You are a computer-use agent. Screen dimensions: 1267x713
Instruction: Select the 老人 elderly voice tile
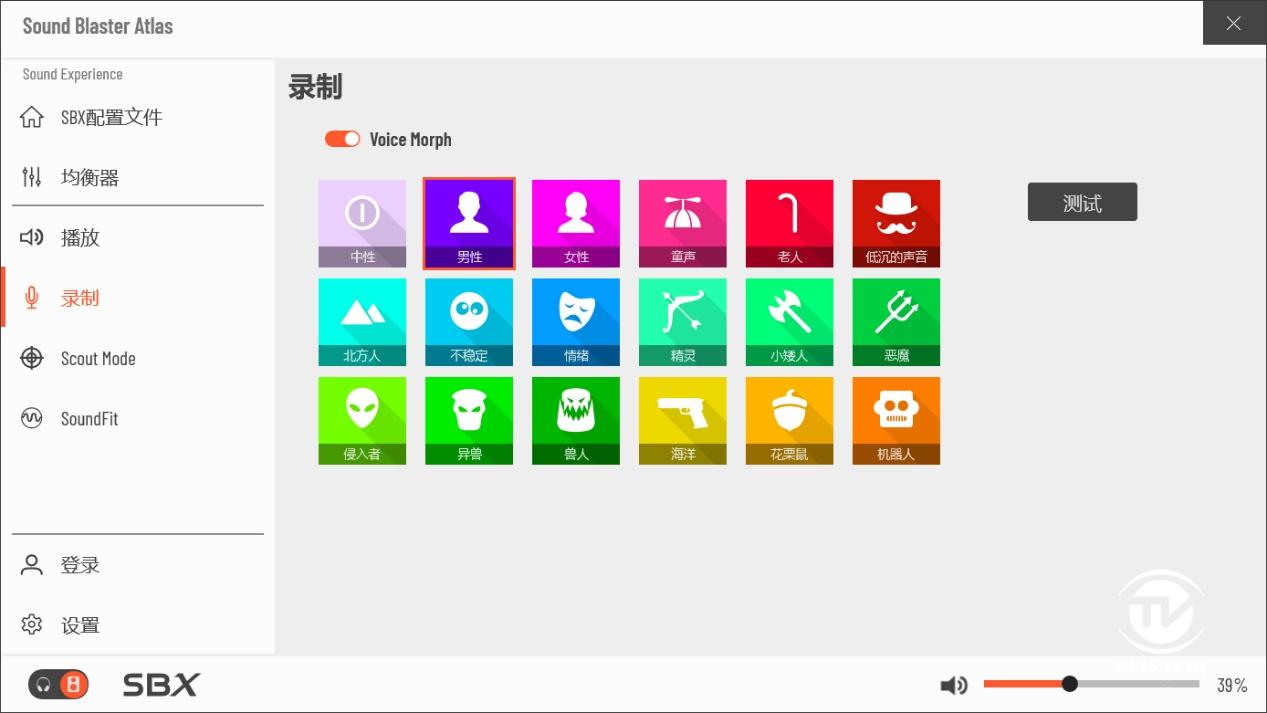[x=790, y=223]
